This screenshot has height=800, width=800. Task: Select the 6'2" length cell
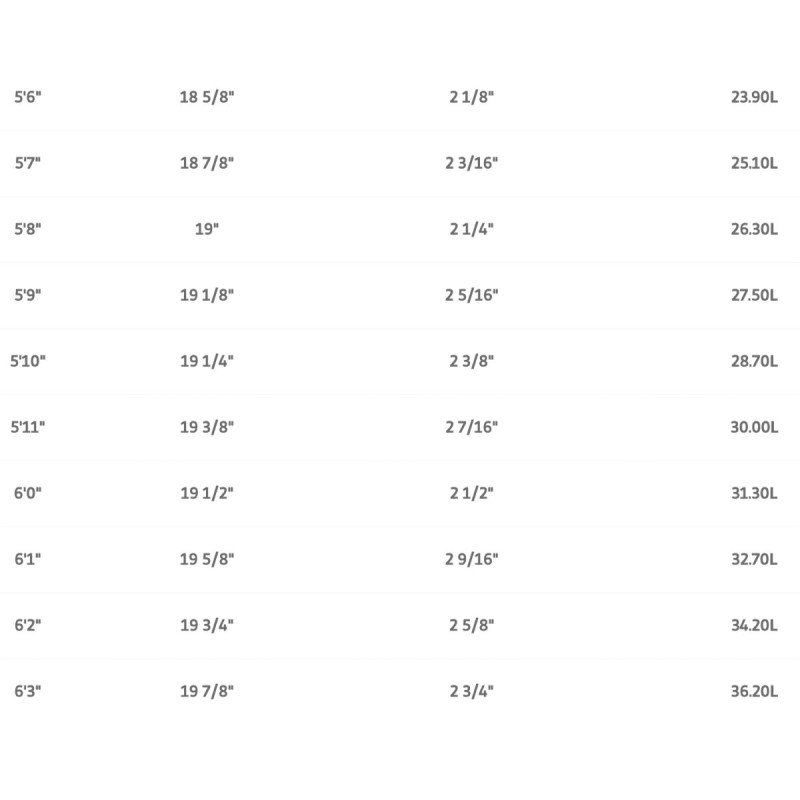(28, 625)
